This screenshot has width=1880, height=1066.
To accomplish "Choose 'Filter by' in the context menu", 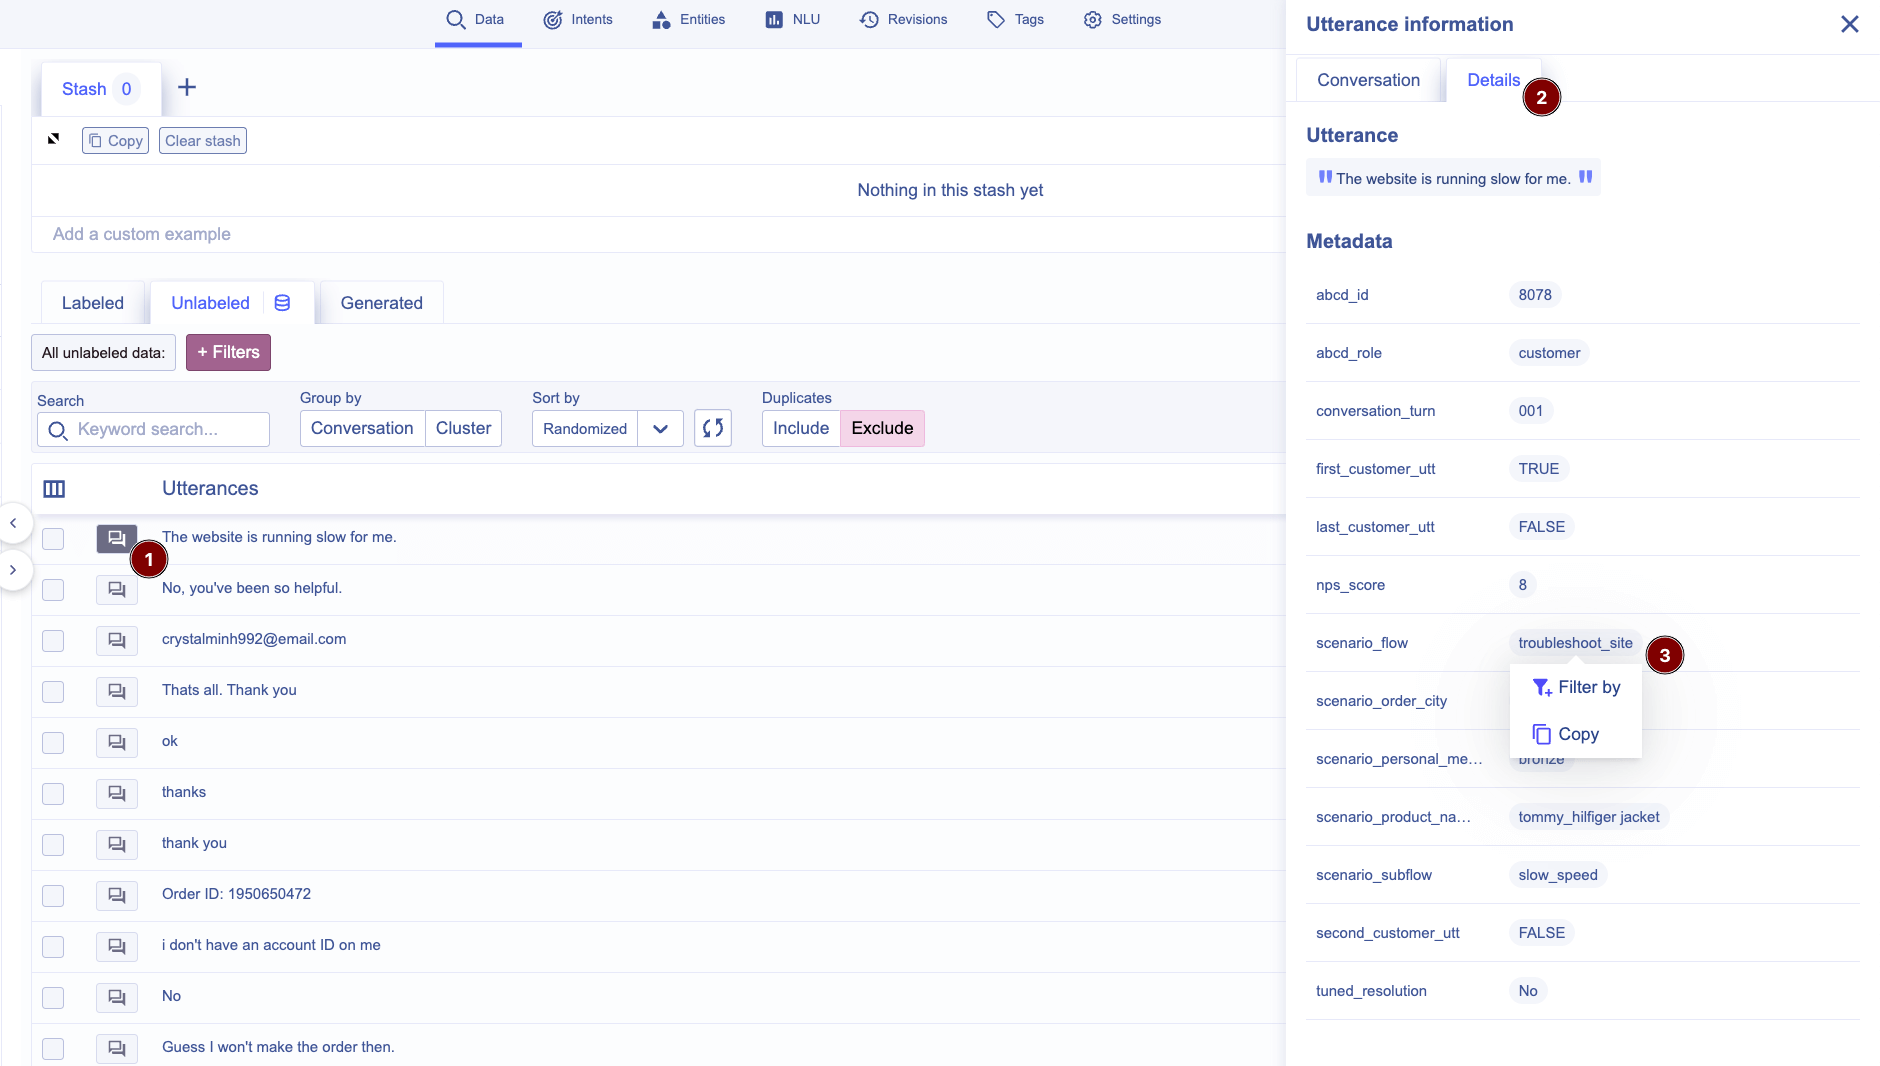I will pyautogui.click(x=1576, y=687).
